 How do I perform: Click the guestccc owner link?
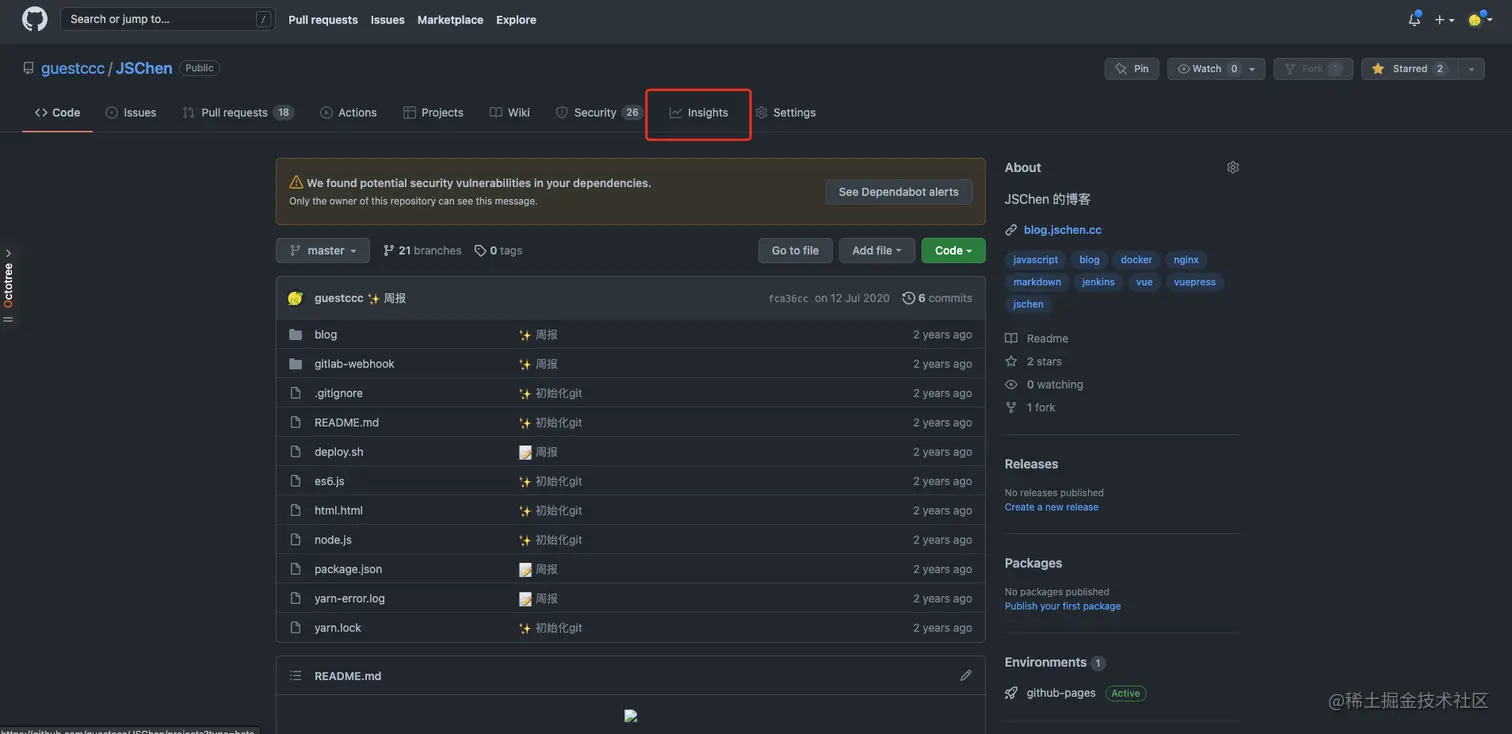click(72, 68)
